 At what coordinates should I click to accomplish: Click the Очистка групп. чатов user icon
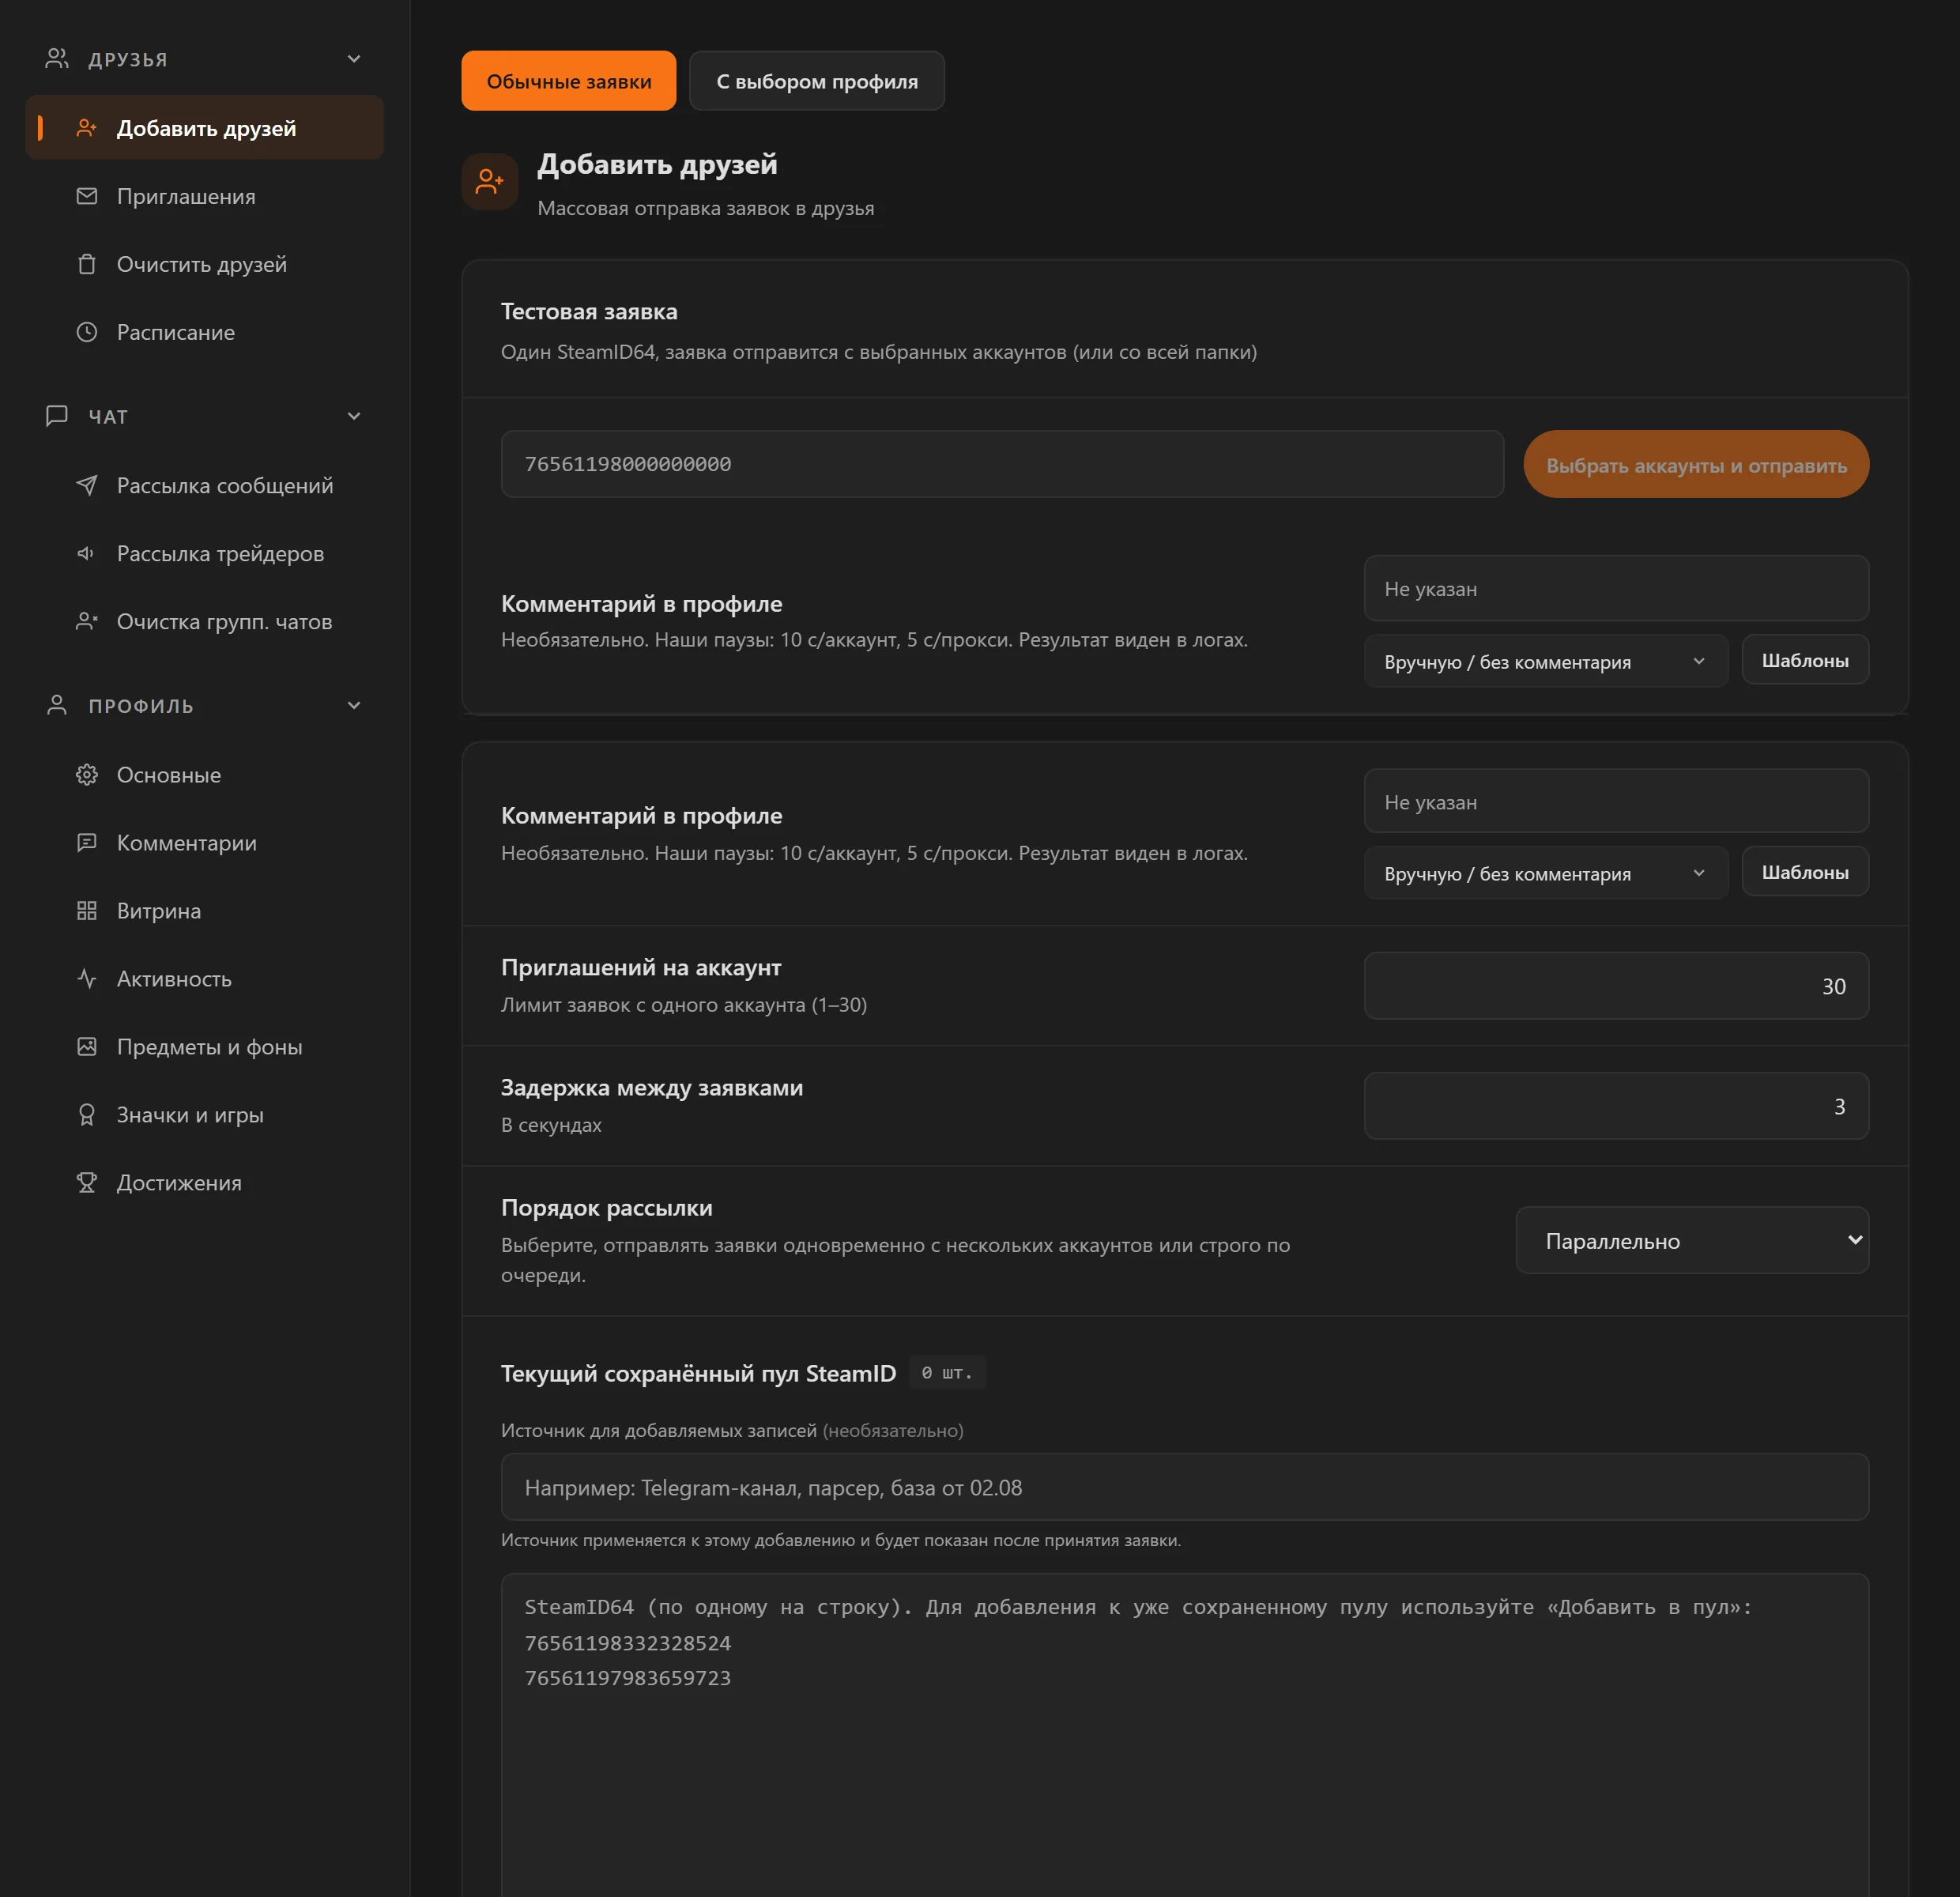tap(87, 621)
